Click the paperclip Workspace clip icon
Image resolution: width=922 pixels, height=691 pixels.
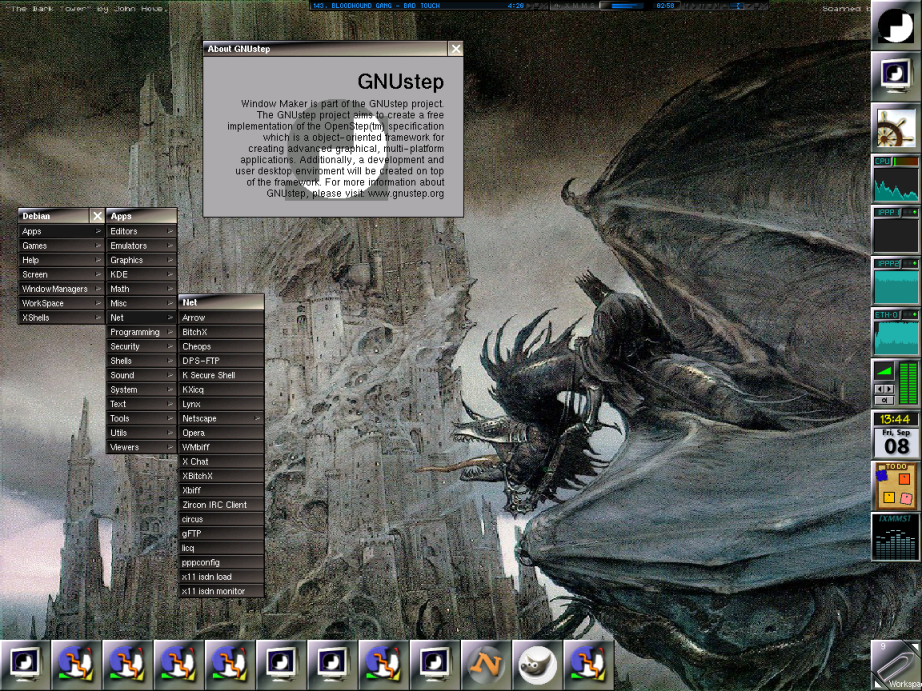click(896, 665)
